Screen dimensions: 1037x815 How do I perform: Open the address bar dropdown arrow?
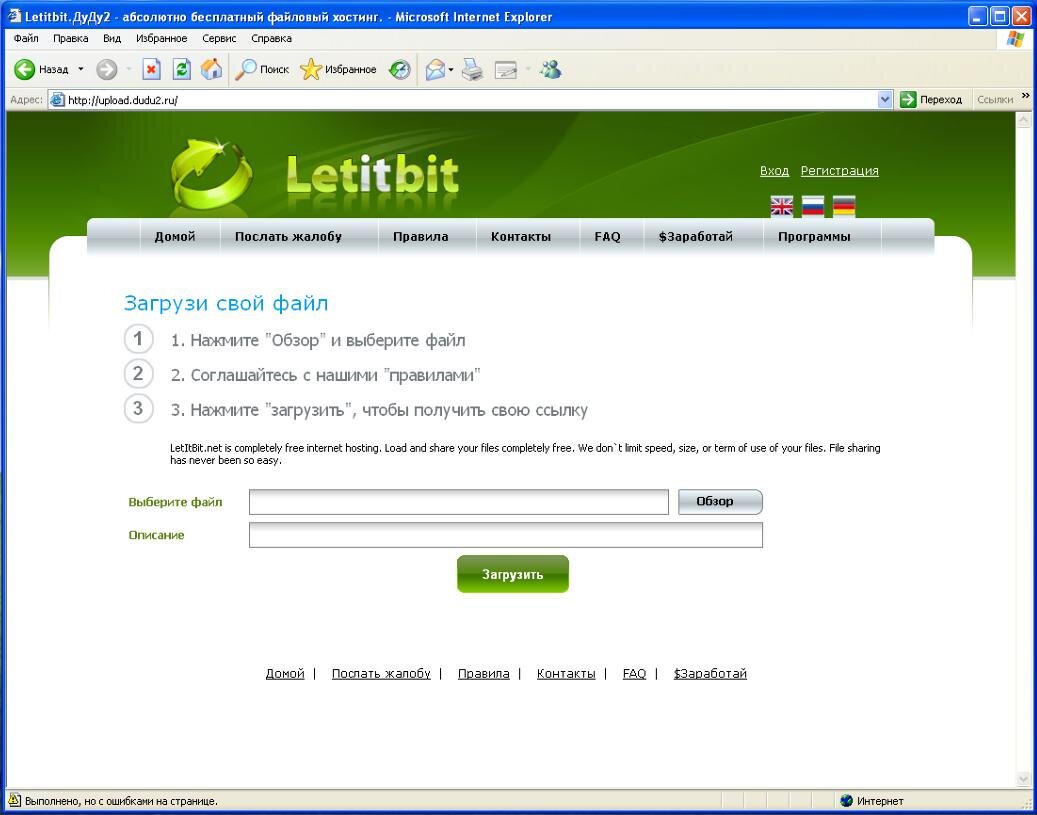click(885, 99)
